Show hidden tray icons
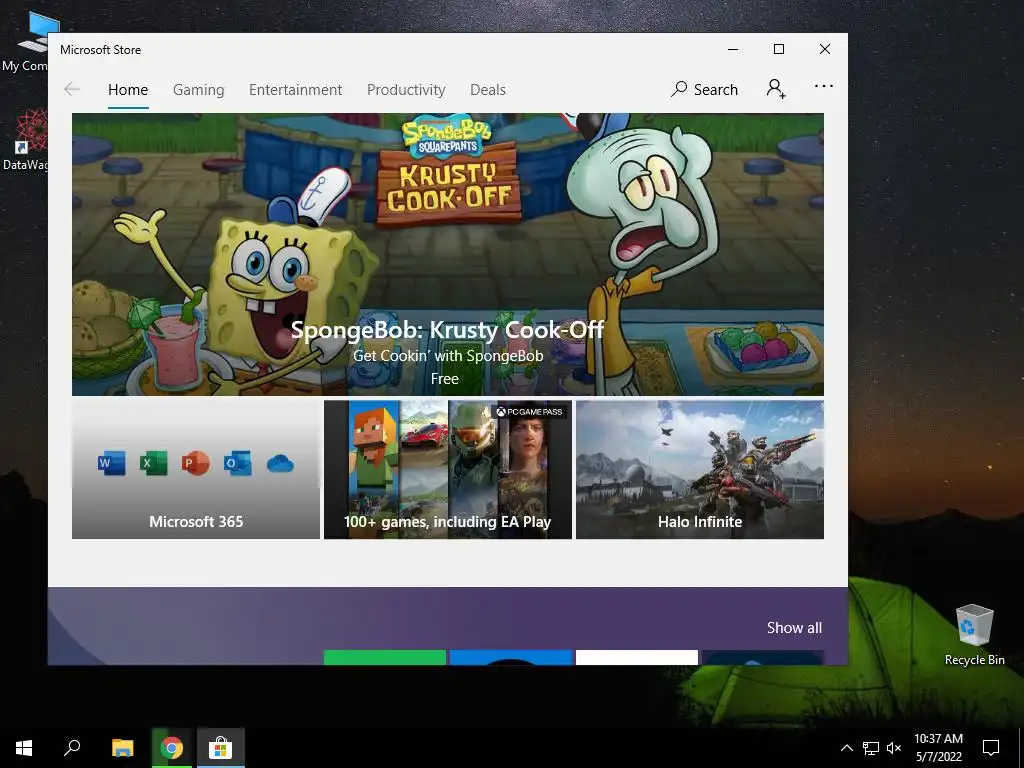 click(x=846, y=748)
